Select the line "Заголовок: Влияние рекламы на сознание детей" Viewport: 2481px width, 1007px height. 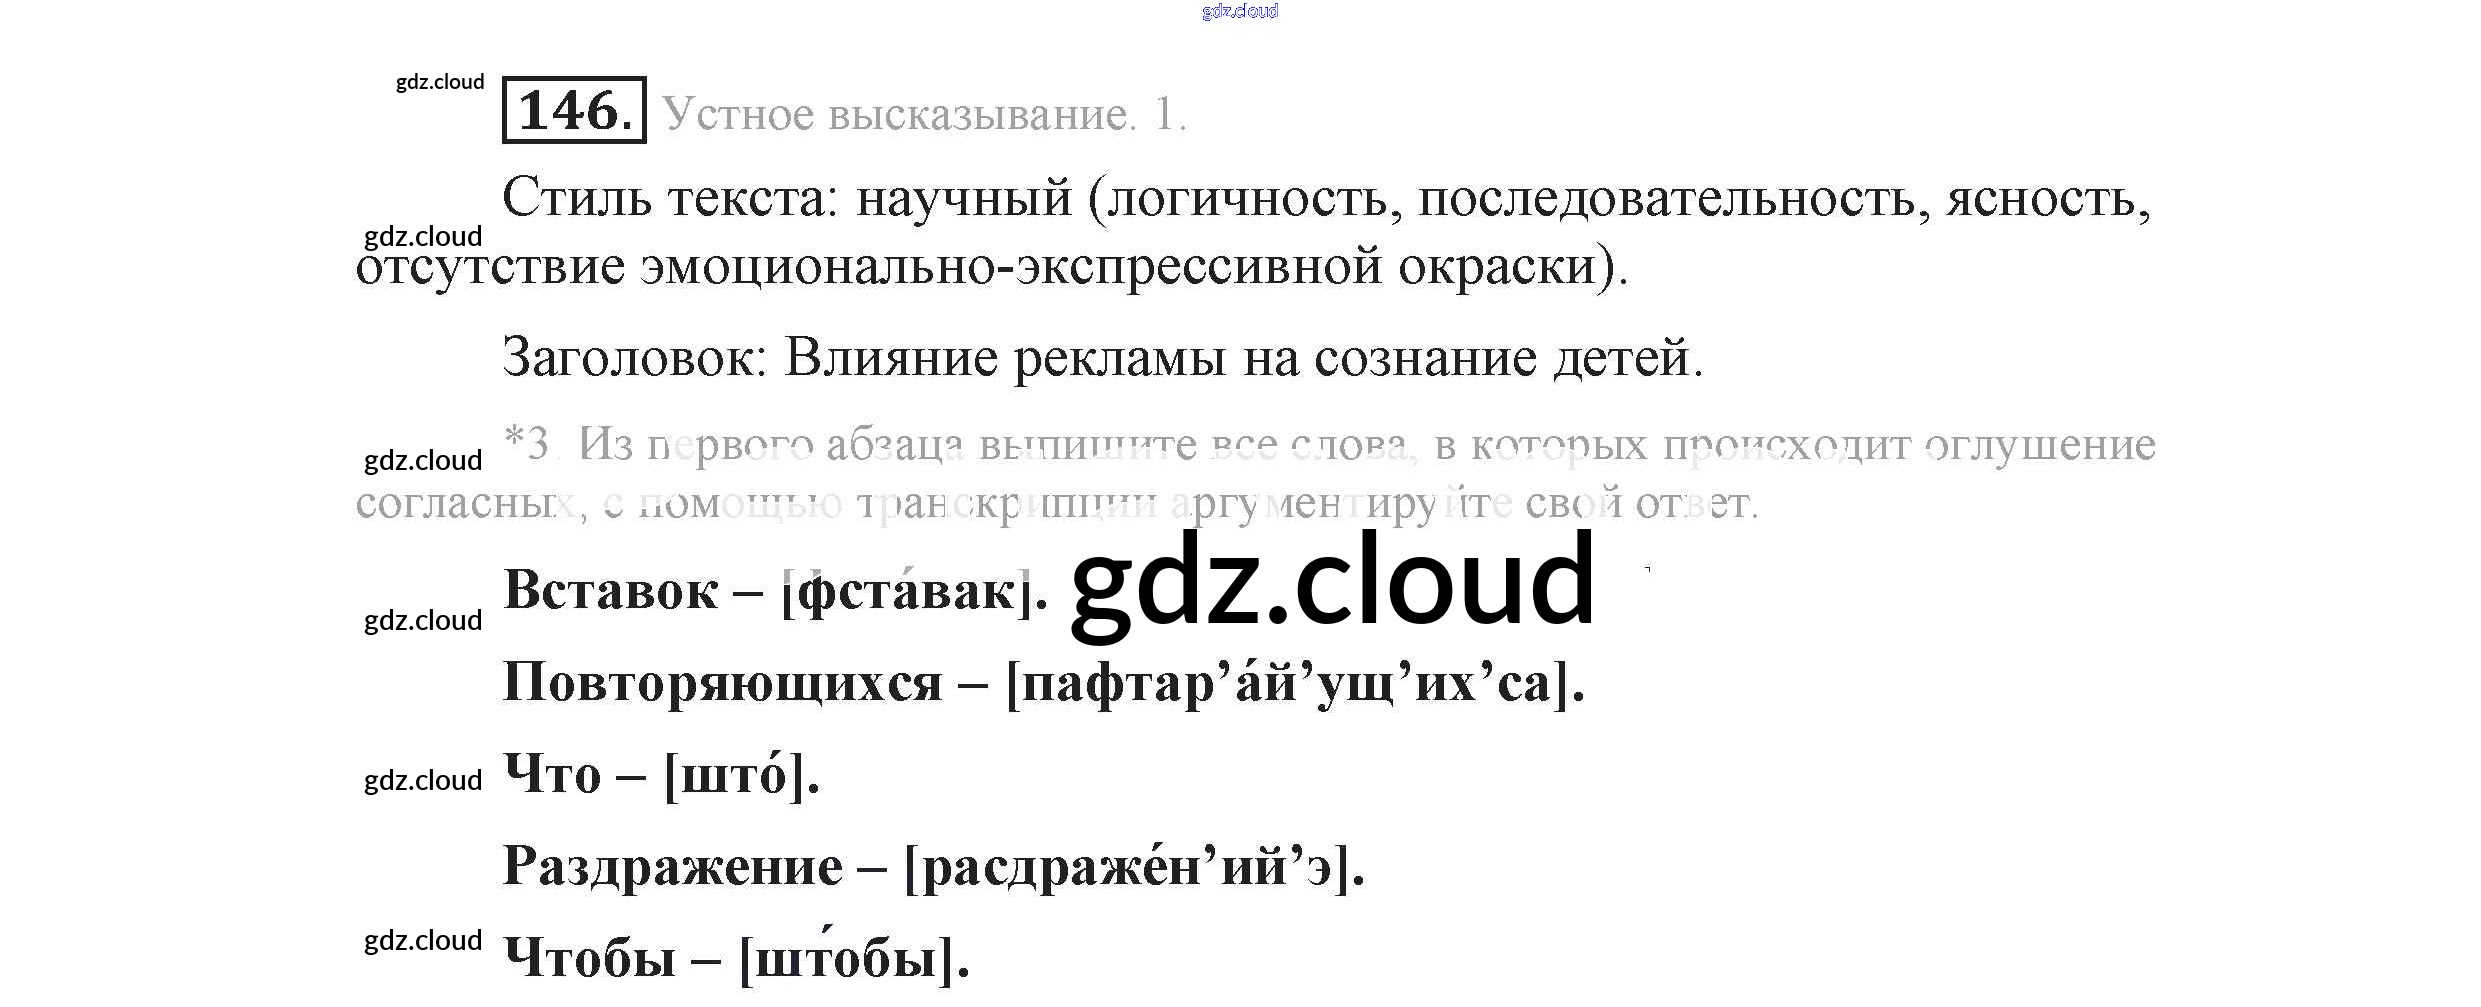[1102, 357]
